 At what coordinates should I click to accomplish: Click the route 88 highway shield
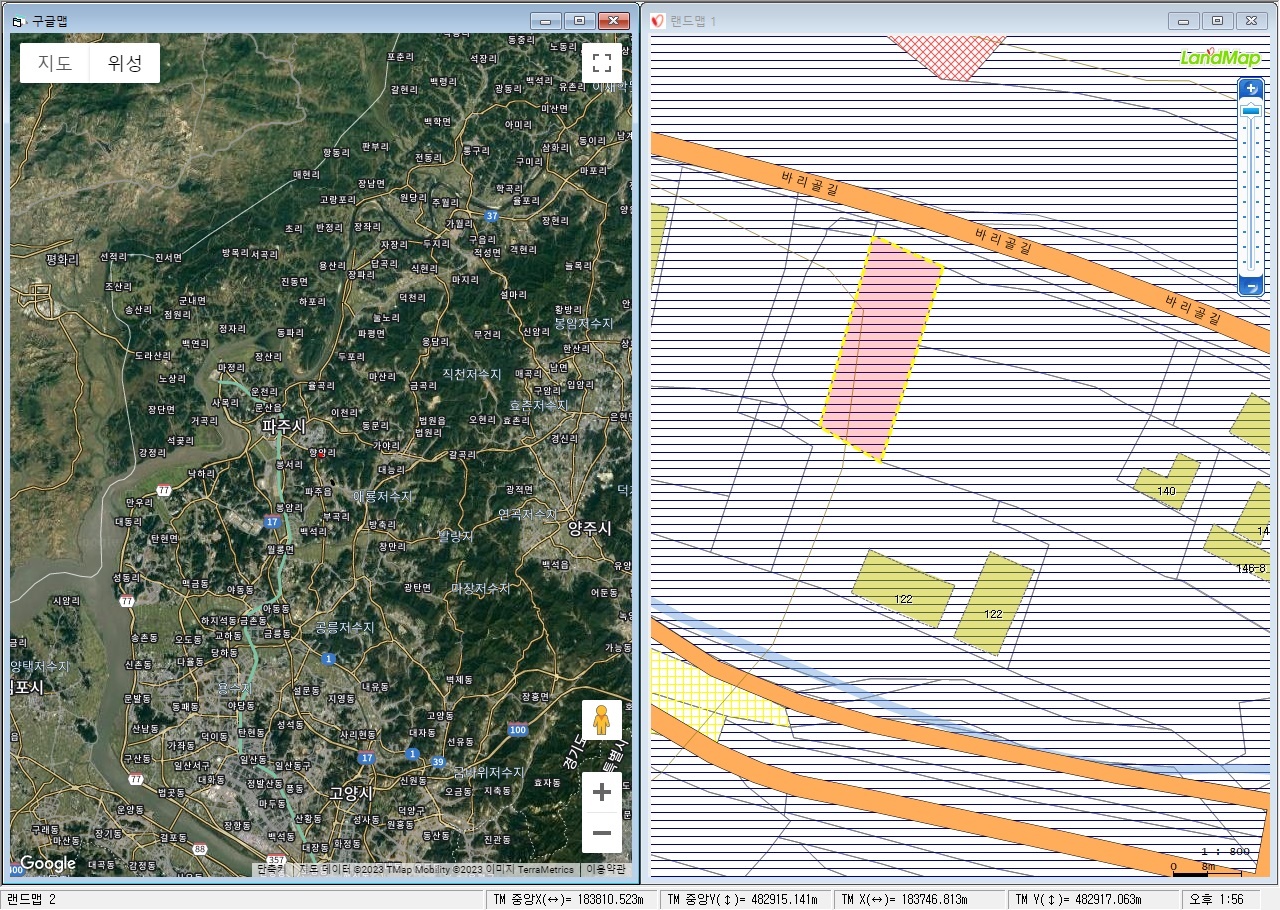pos(200,849)
